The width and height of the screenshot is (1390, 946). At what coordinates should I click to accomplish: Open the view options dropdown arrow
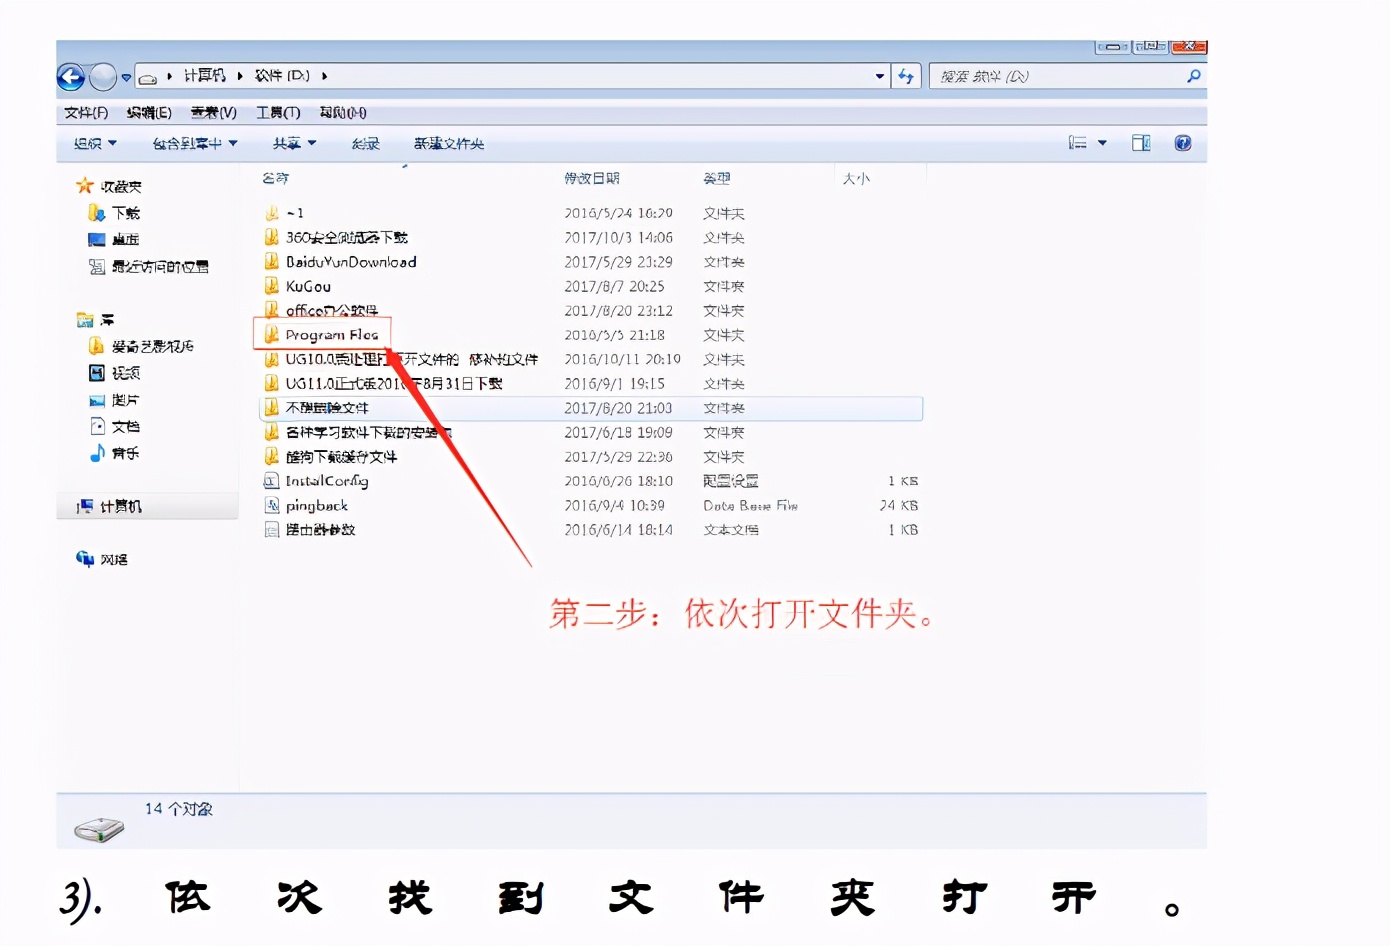[x=1102, y=143]
